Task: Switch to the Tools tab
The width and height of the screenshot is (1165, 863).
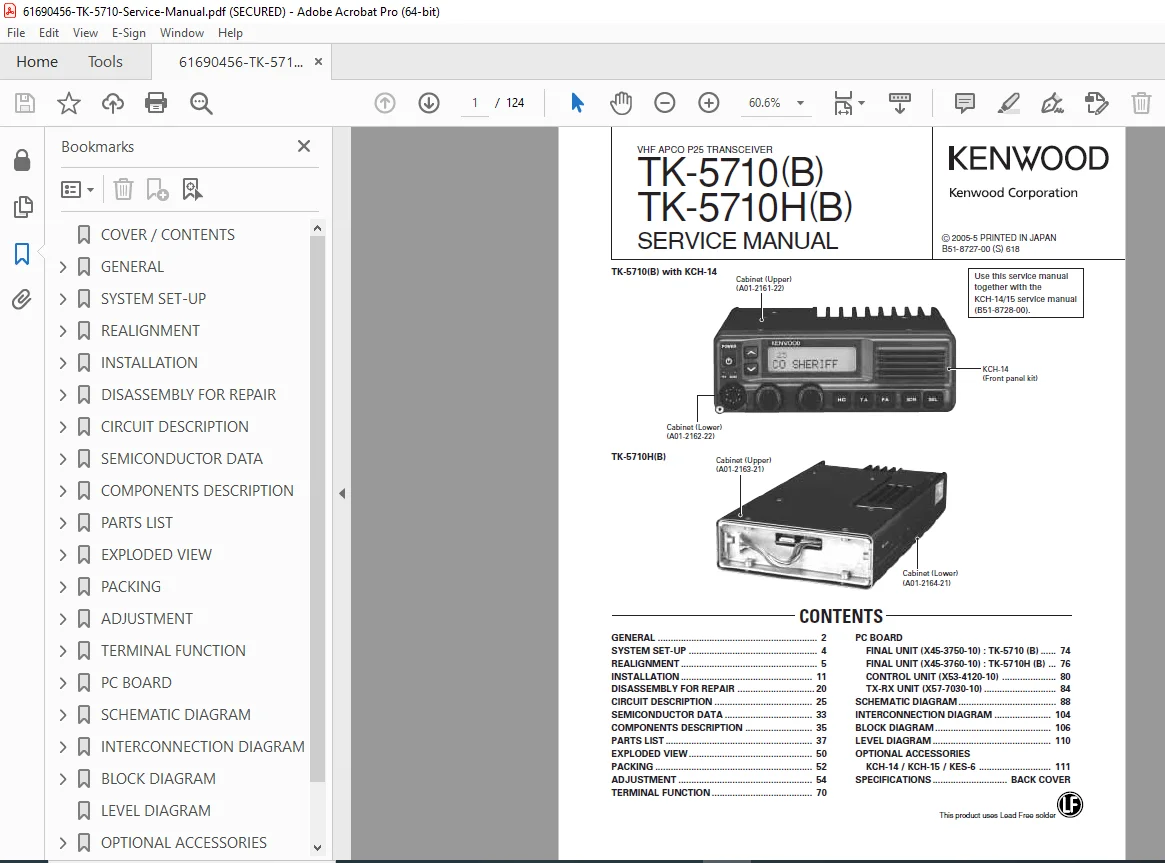Action: click(x=105, y=62)
